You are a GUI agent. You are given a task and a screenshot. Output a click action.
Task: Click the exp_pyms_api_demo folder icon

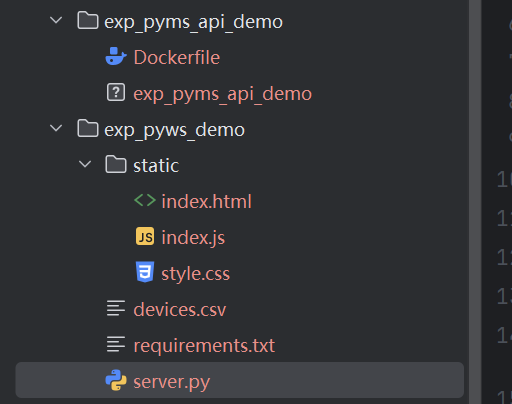pyautogui.click(x=88, y=20)
